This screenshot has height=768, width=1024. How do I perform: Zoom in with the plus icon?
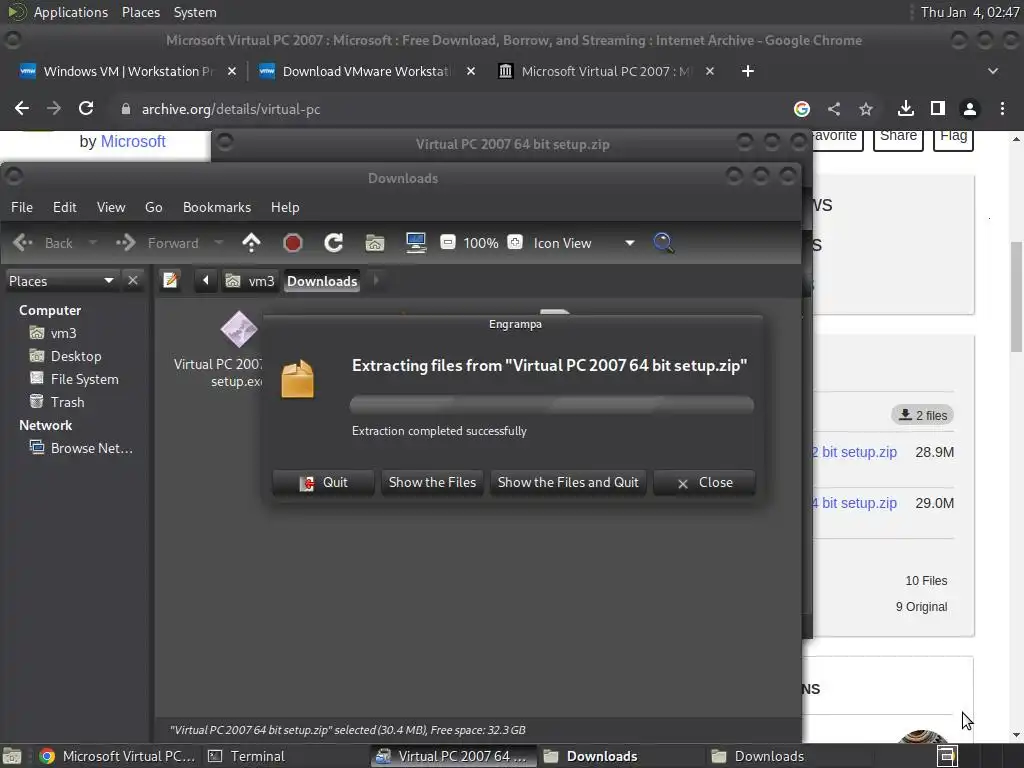[x=515, y=242]
